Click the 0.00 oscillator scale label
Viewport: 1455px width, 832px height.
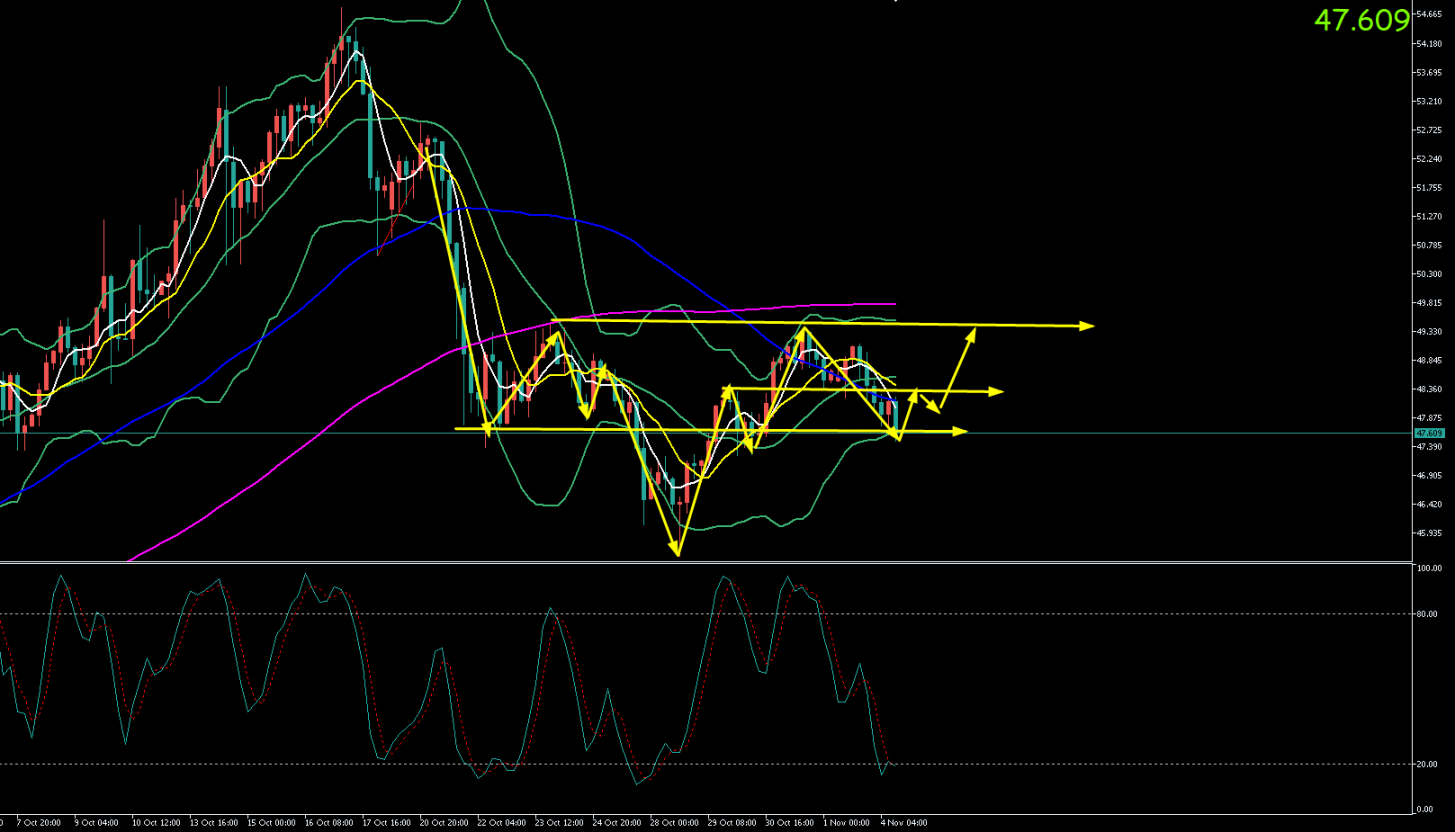click(x=1424, y=808)
